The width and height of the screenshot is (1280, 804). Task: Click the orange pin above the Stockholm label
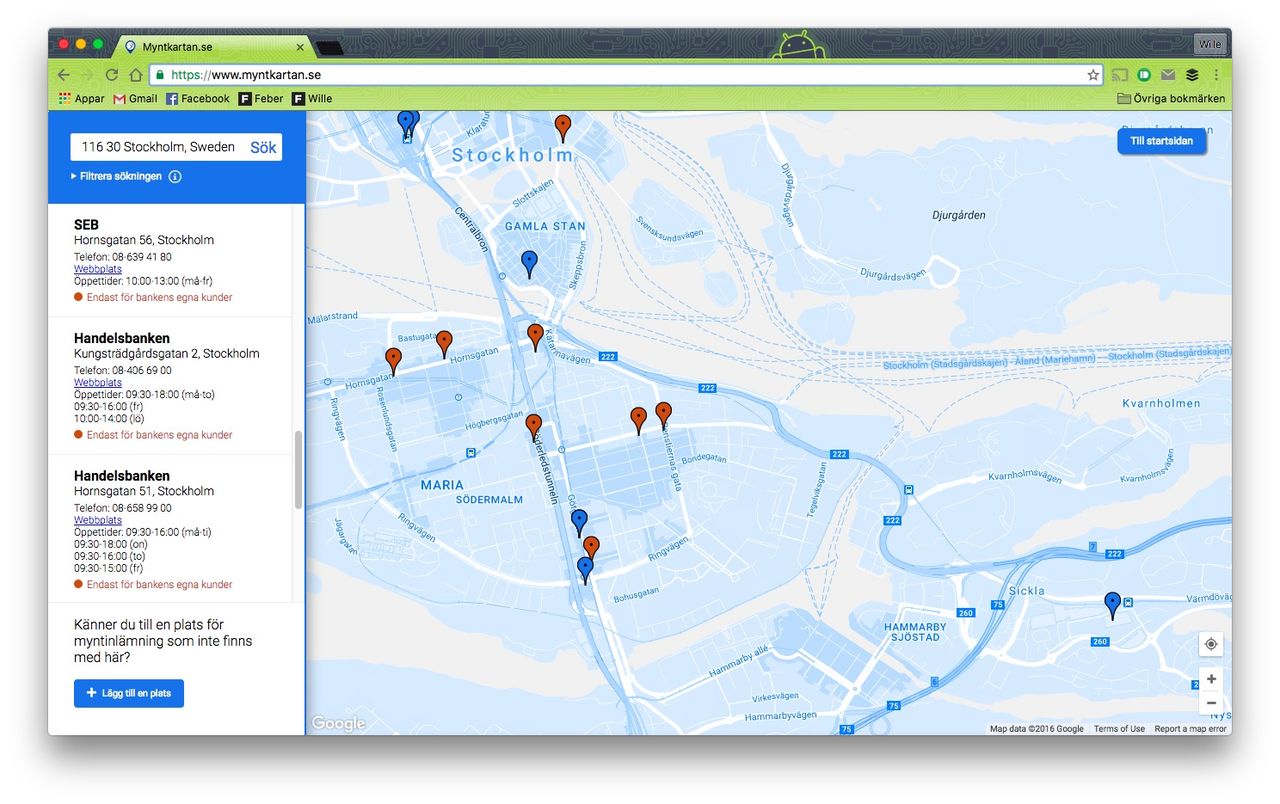pos(563,126)
